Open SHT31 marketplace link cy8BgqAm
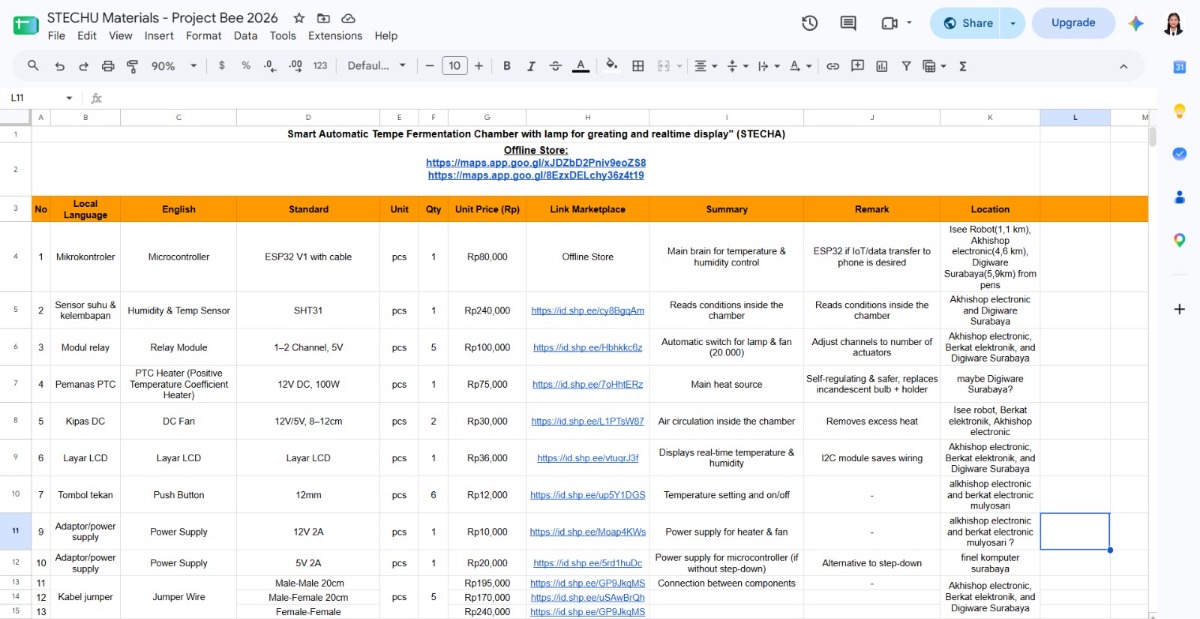 588,311
